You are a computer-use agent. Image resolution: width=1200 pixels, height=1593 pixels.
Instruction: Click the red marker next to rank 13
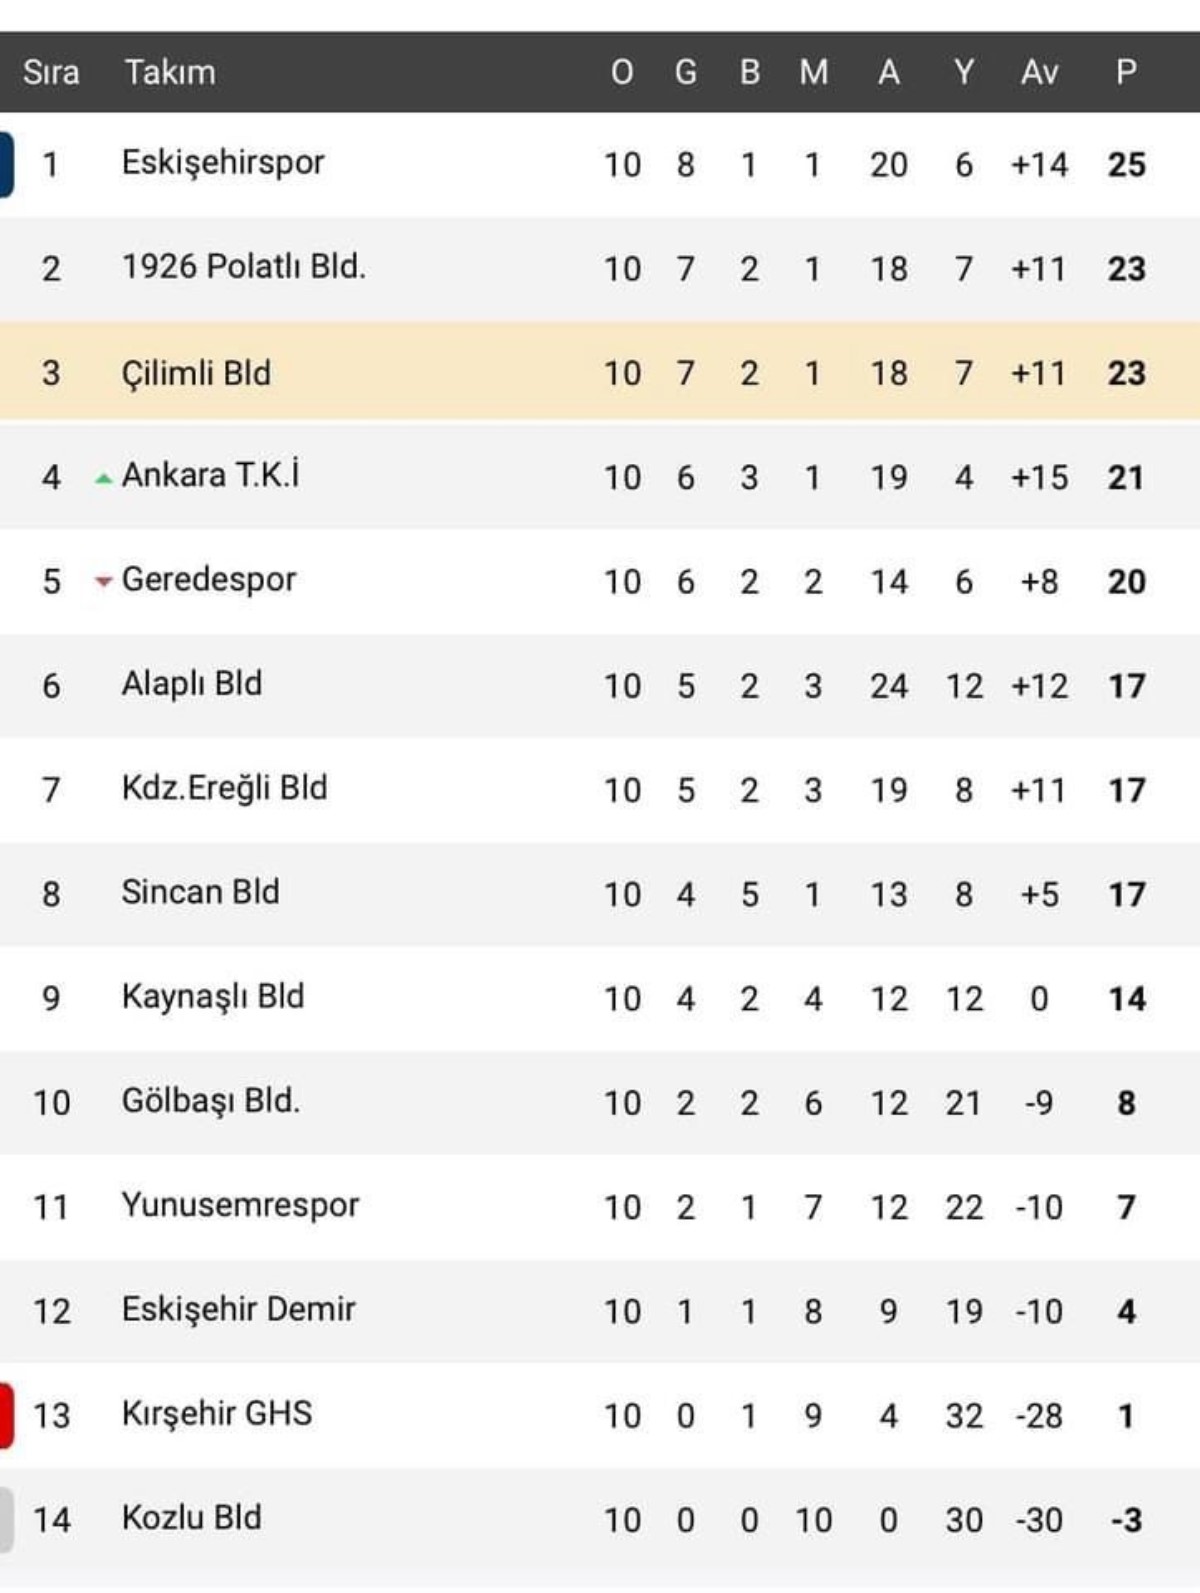click(6, 1415)
